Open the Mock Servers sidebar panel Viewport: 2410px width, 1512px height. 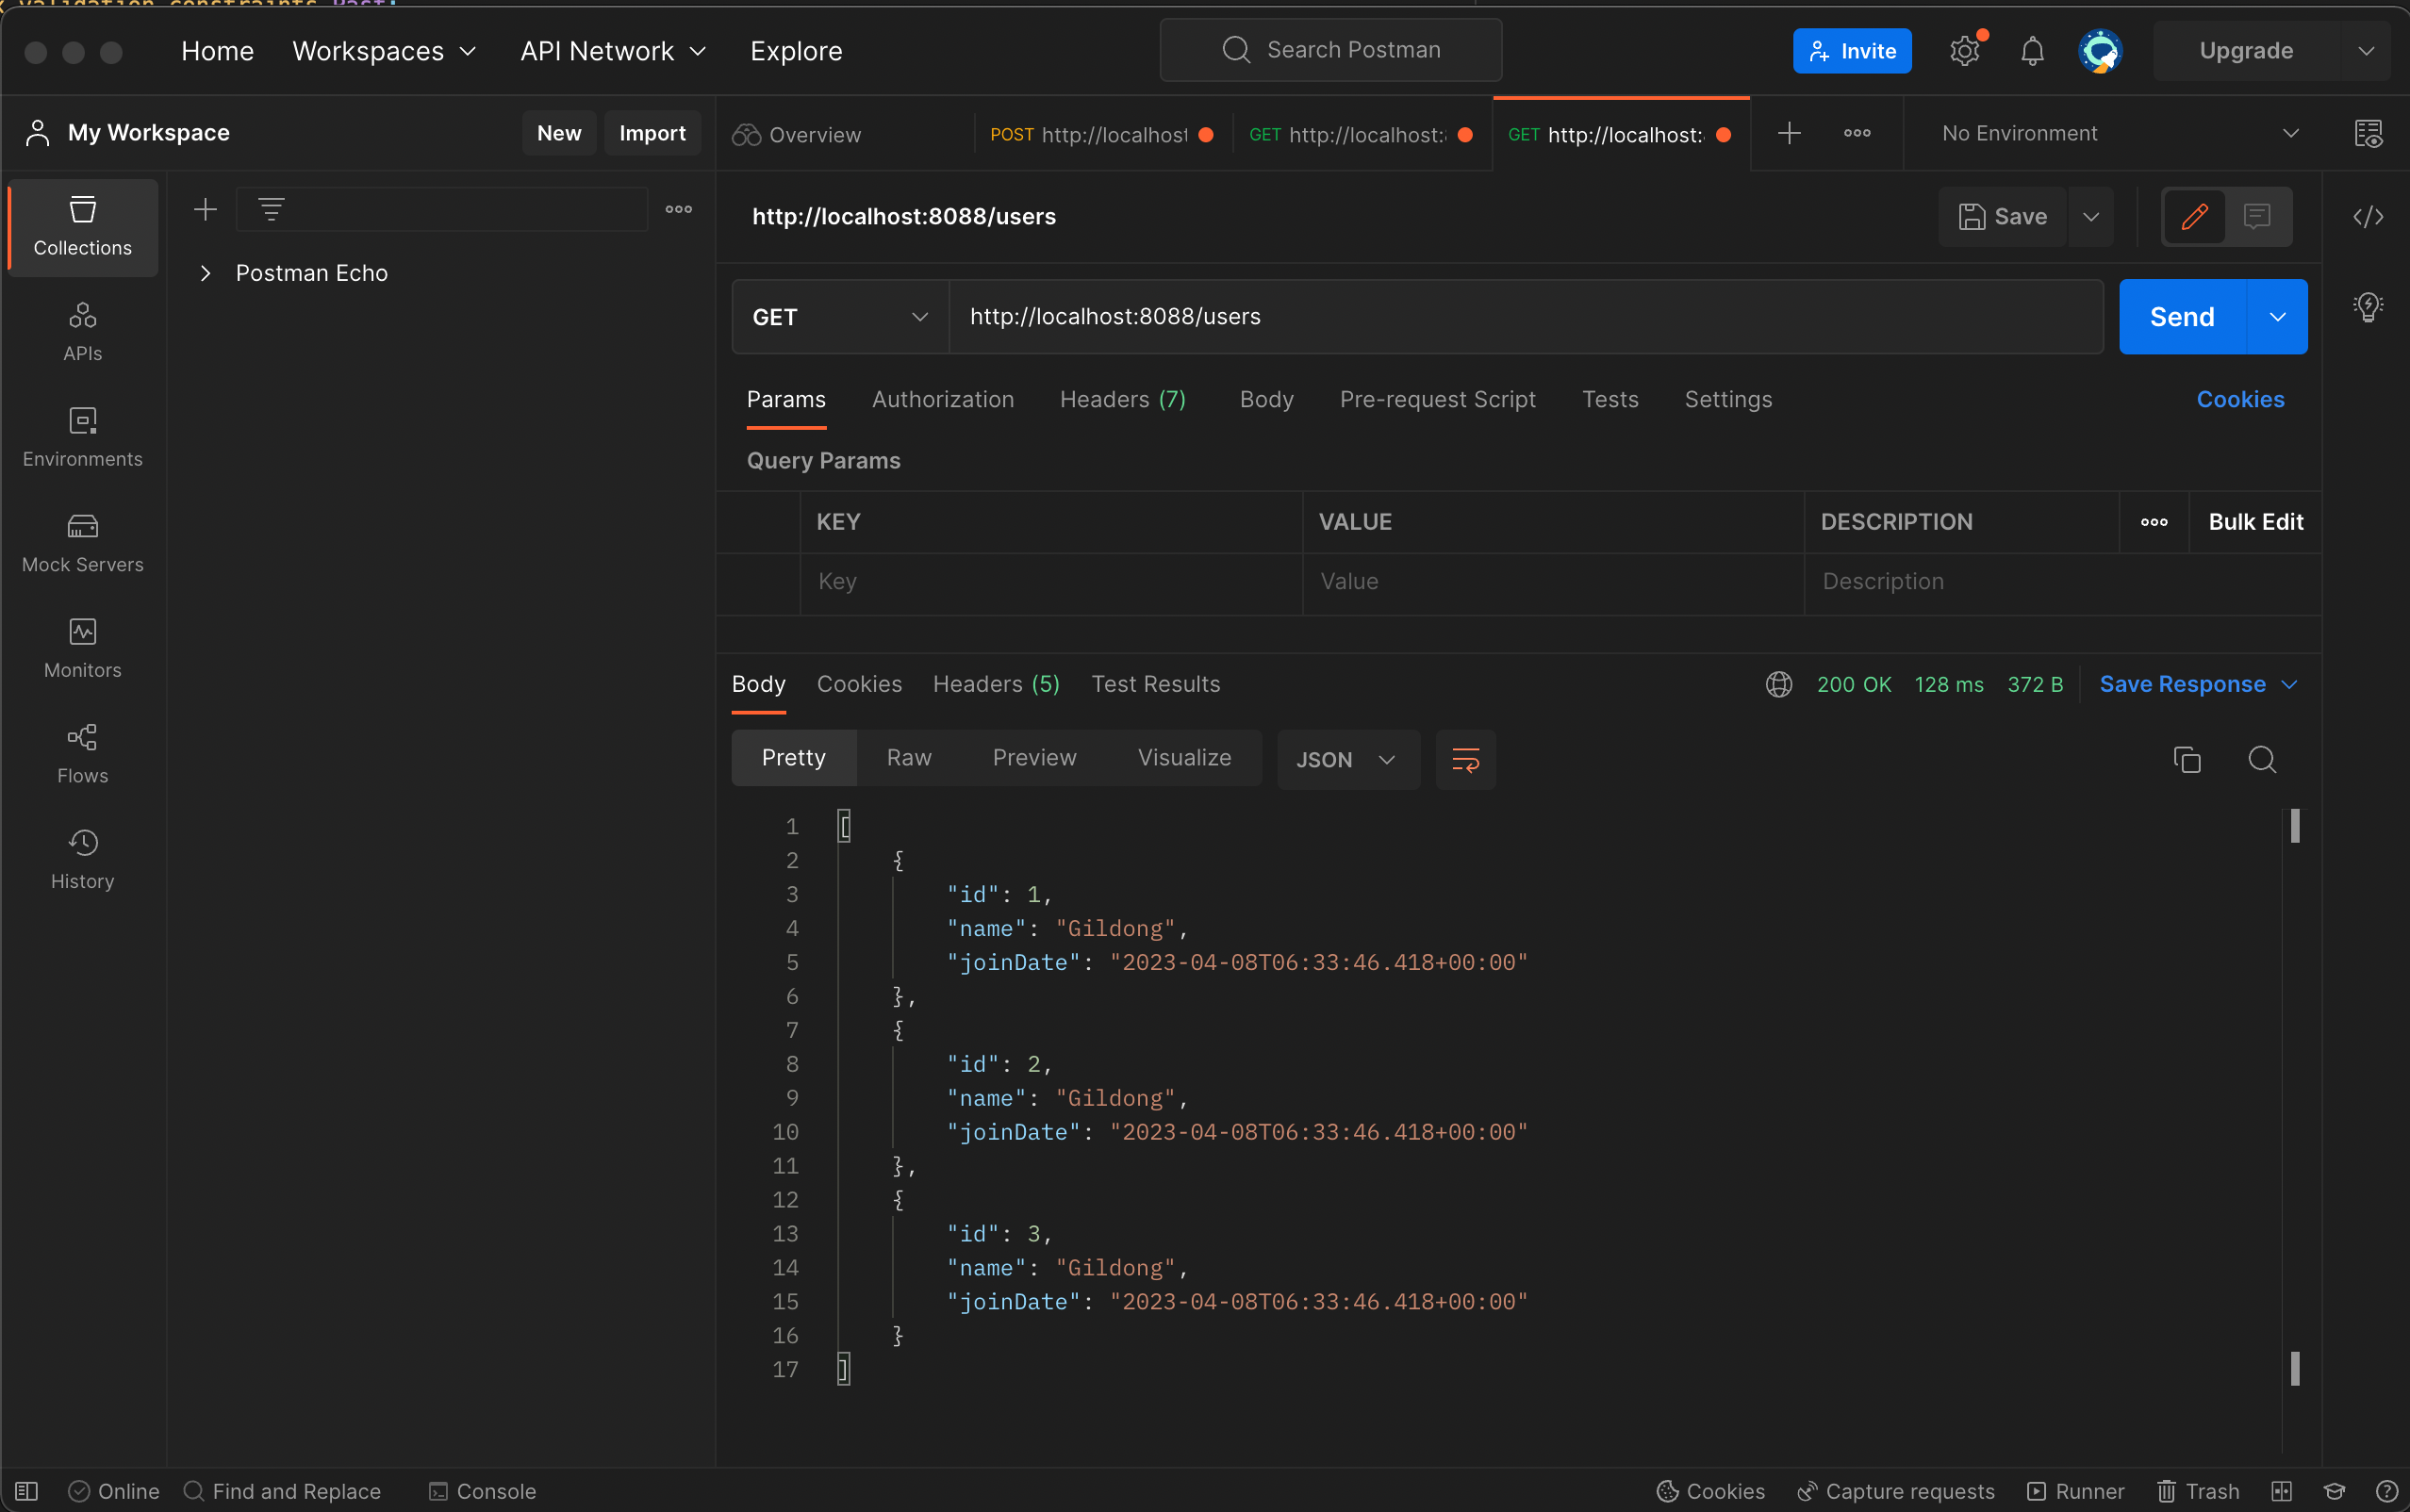(82, 543)
